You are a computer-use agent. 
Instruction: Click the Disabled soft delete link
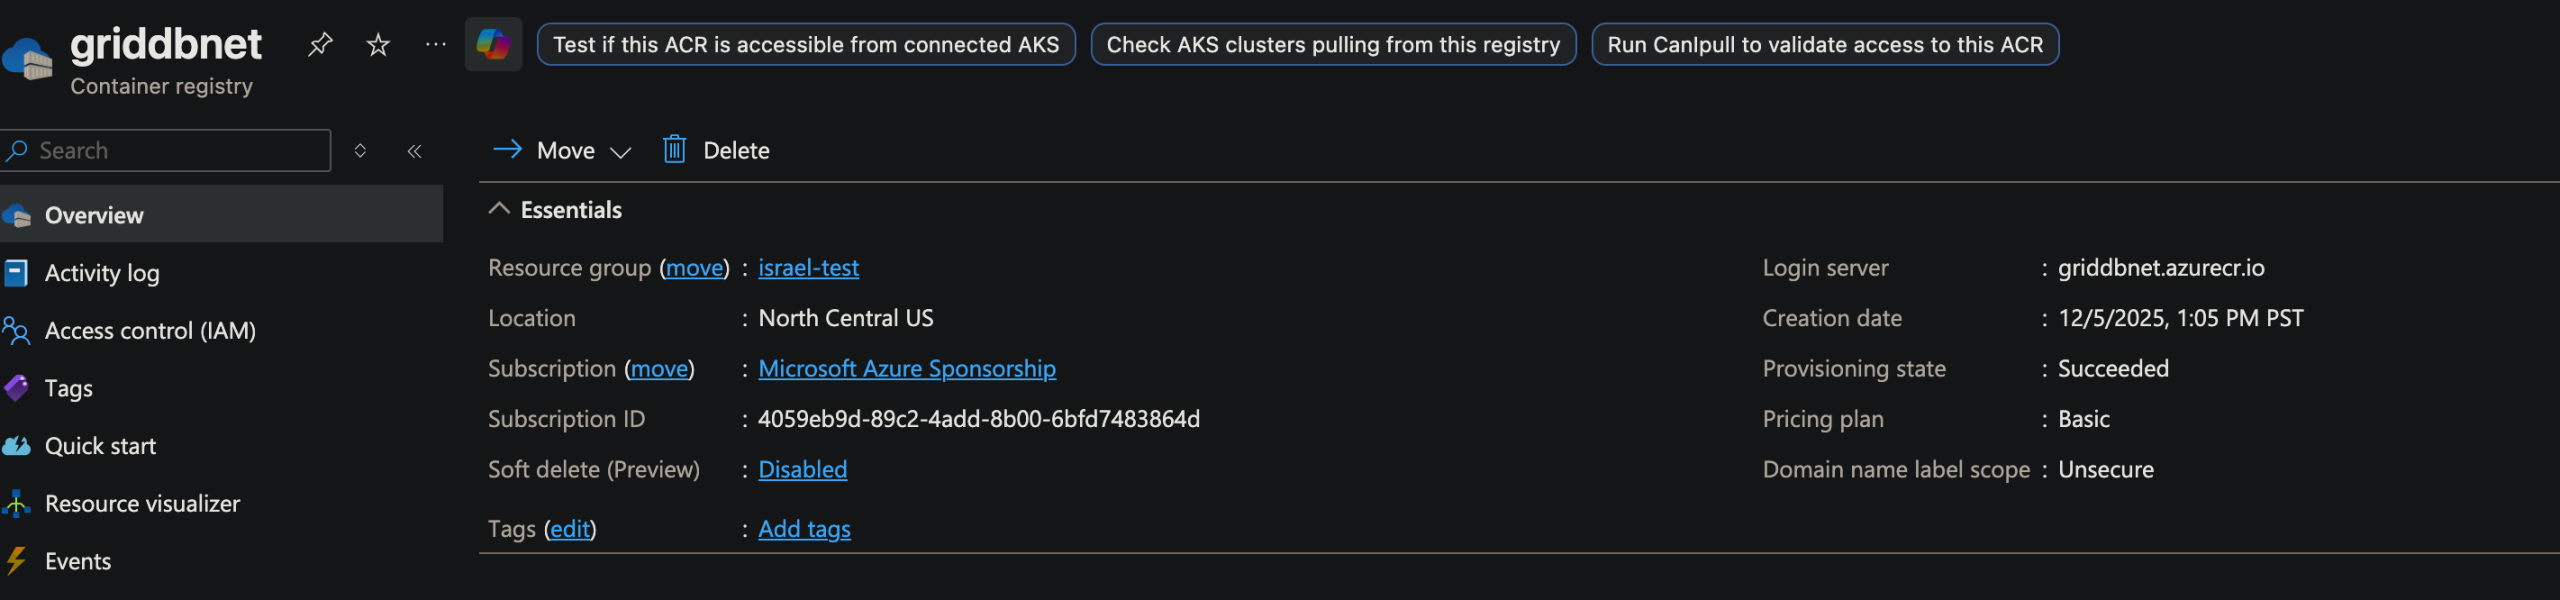pyautogui.click(x=802, y=470)
